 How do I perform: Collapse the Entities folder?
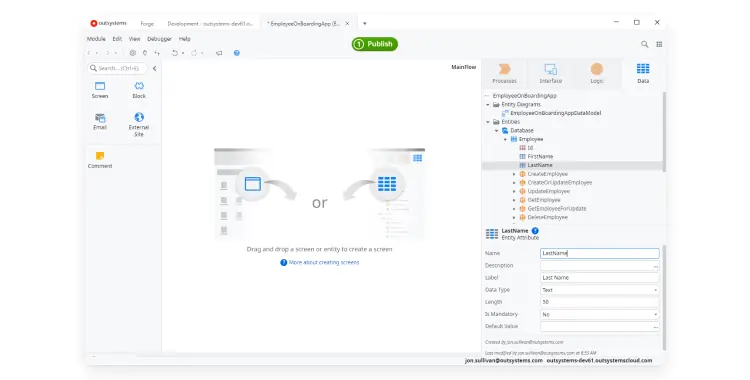[x=488, y=122]
